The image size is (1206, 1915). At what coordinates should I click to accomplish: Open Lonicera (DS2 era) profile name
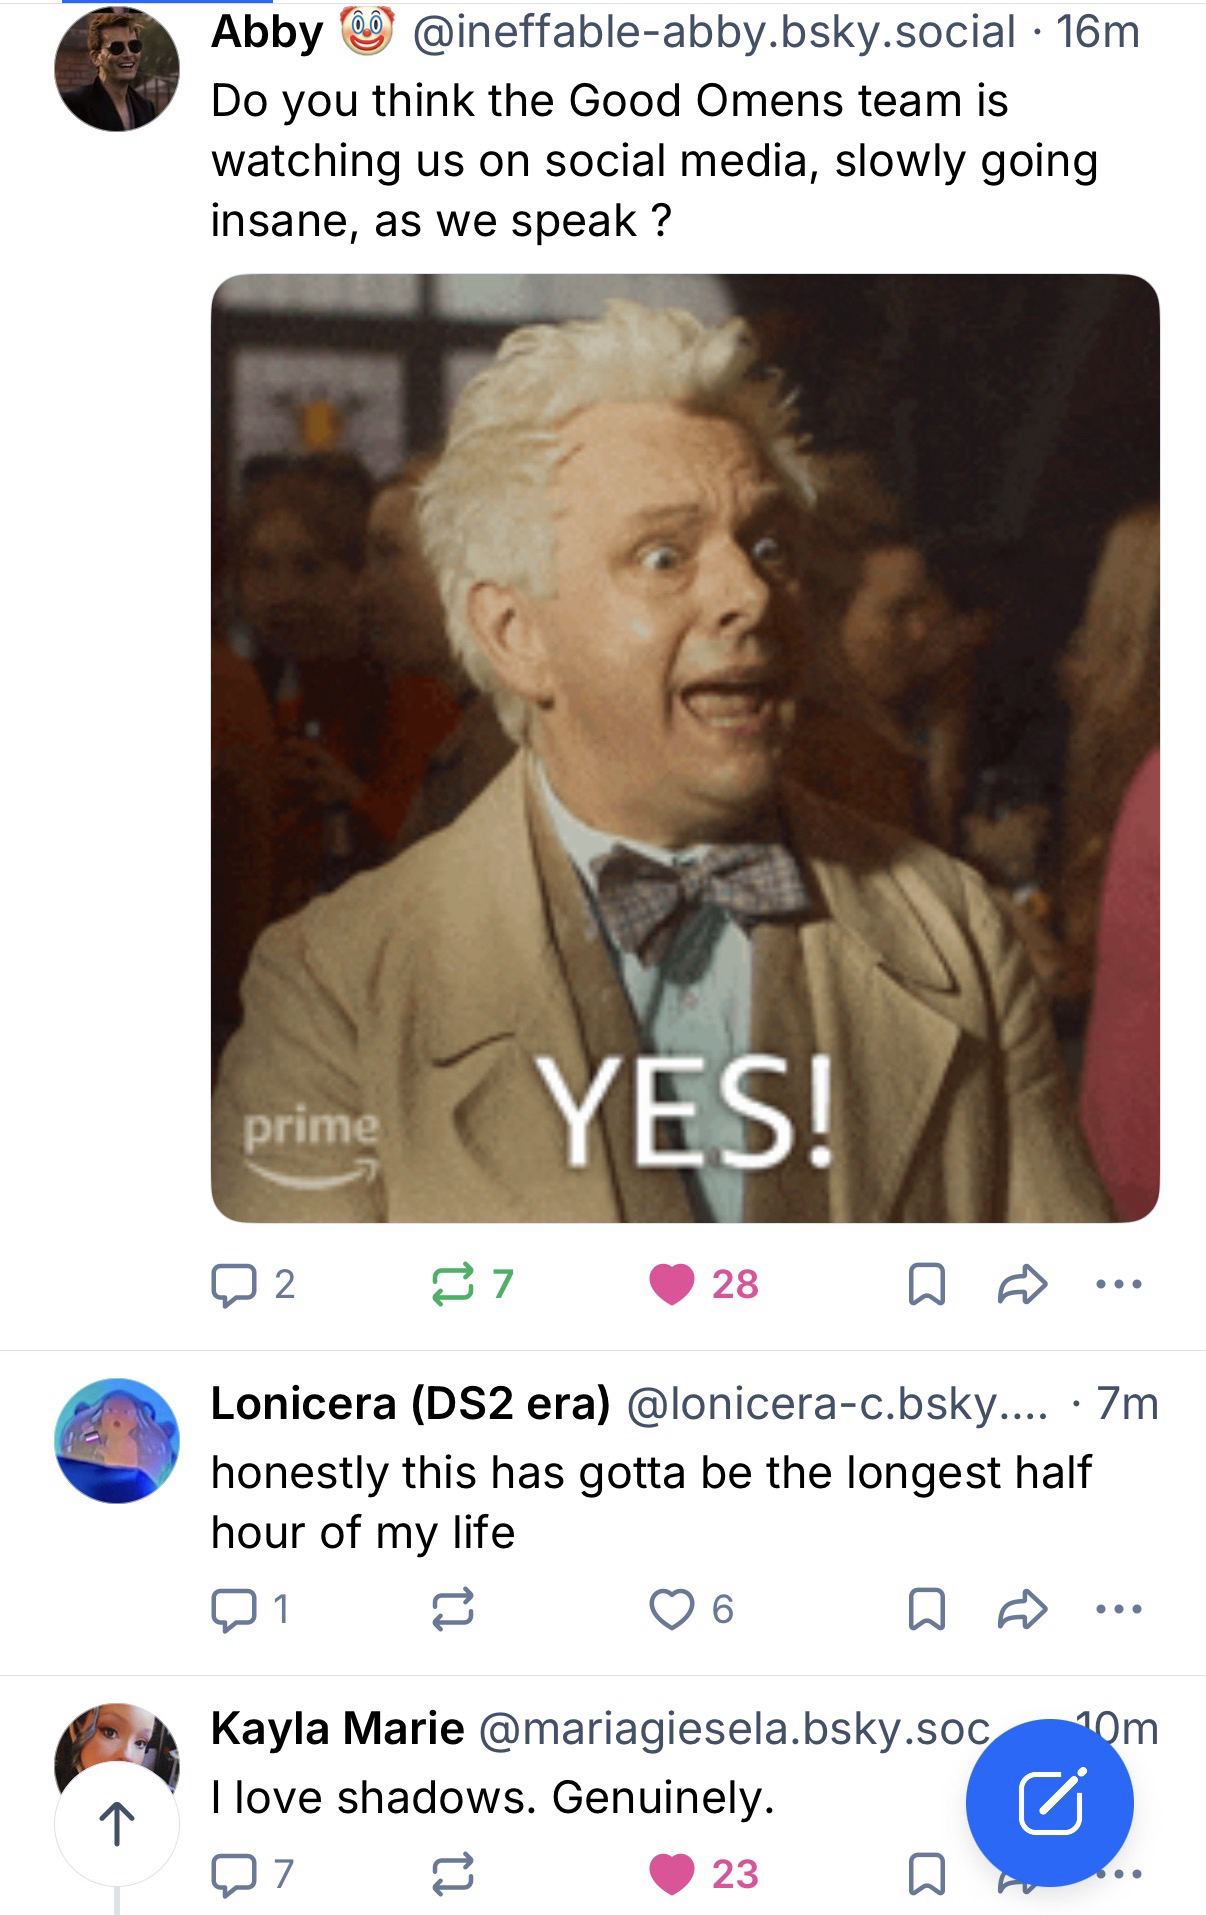click(410, 1404)
